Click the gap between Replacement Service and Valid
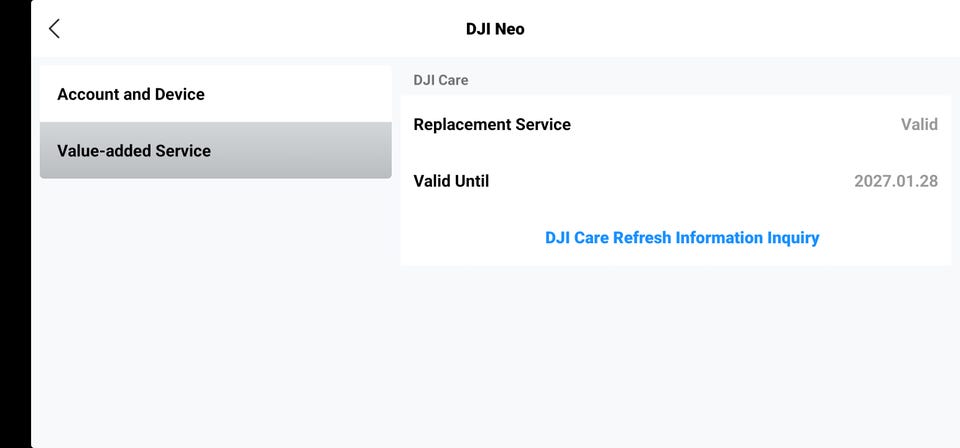 click(x=735, y=124)
